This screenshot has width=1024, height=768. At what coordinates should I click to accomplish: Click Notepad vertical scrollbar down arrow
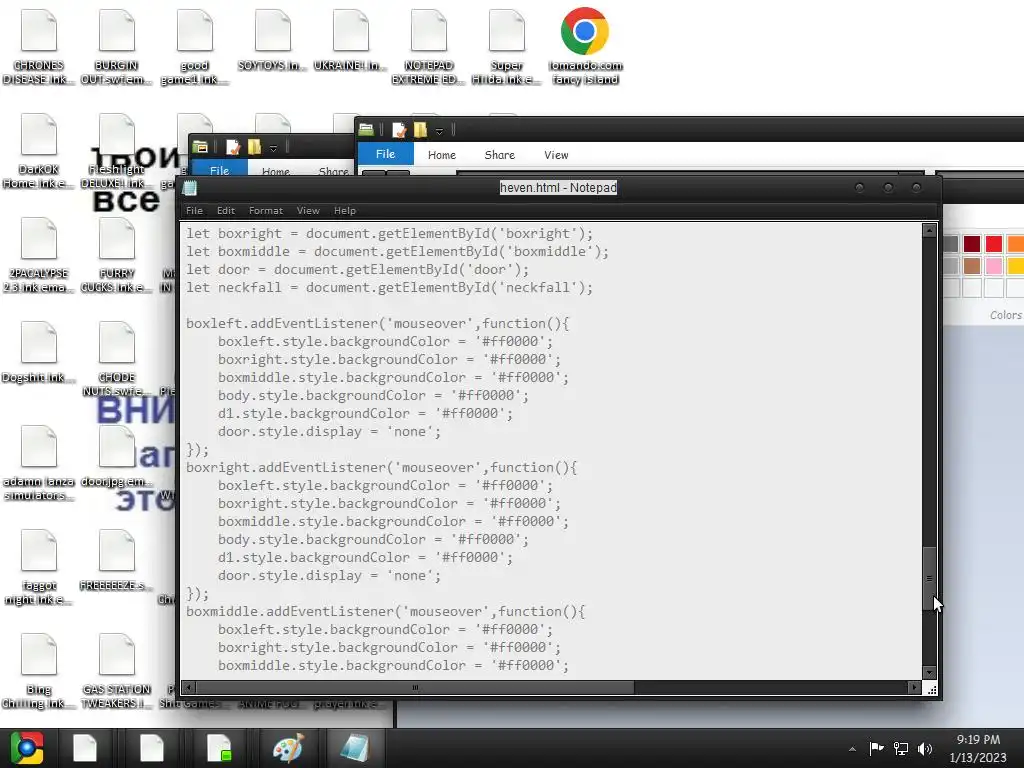929,672
